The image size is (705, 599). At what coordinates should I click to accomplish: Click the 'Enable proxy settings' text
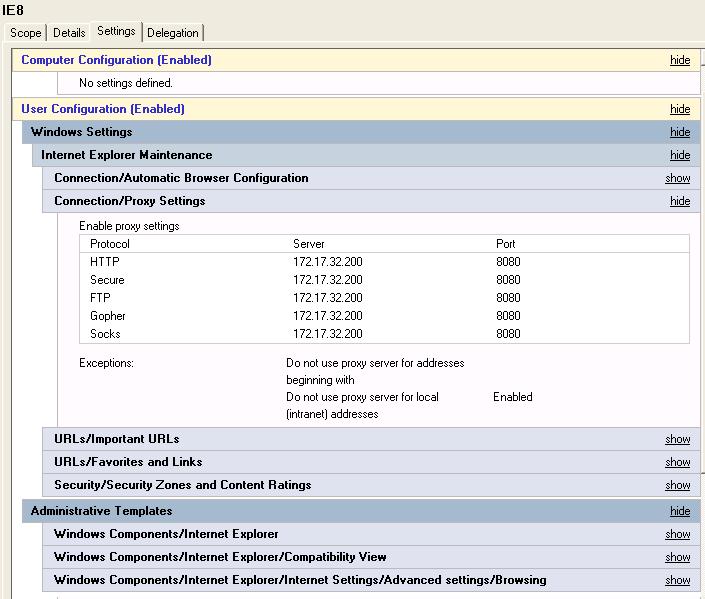129,226
